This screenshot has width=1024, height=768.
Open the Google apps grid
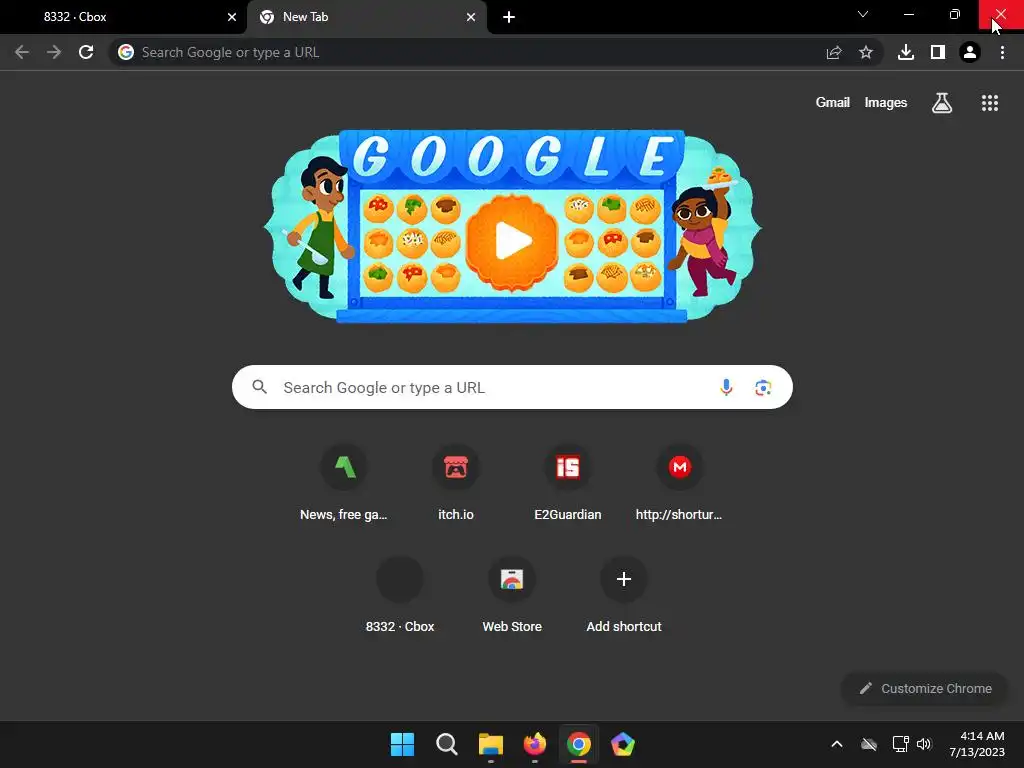click(990, 103)
